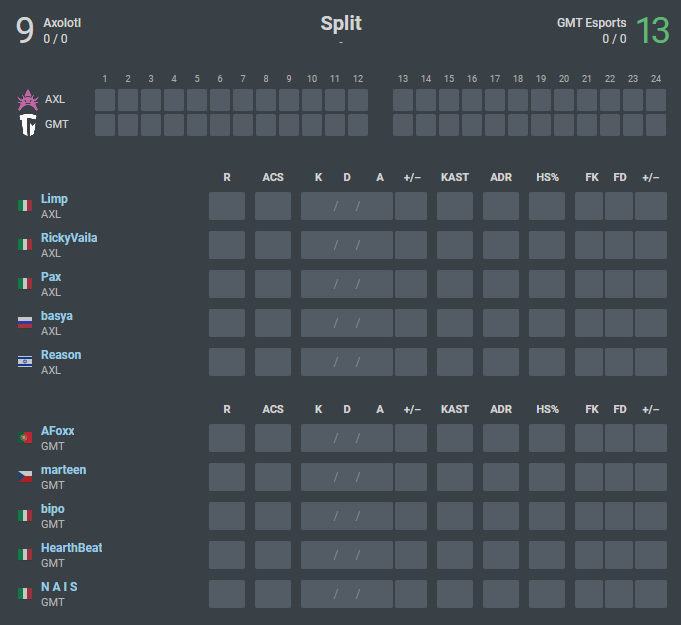The width and height of the screenshot is (681, 625).
Task: Click the HS% column header in GMT table
Action: (547, 409)
